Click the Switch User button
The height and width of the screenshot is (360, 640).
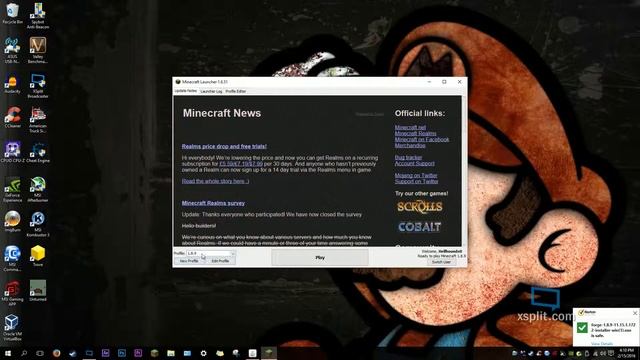tap(441, 262)
